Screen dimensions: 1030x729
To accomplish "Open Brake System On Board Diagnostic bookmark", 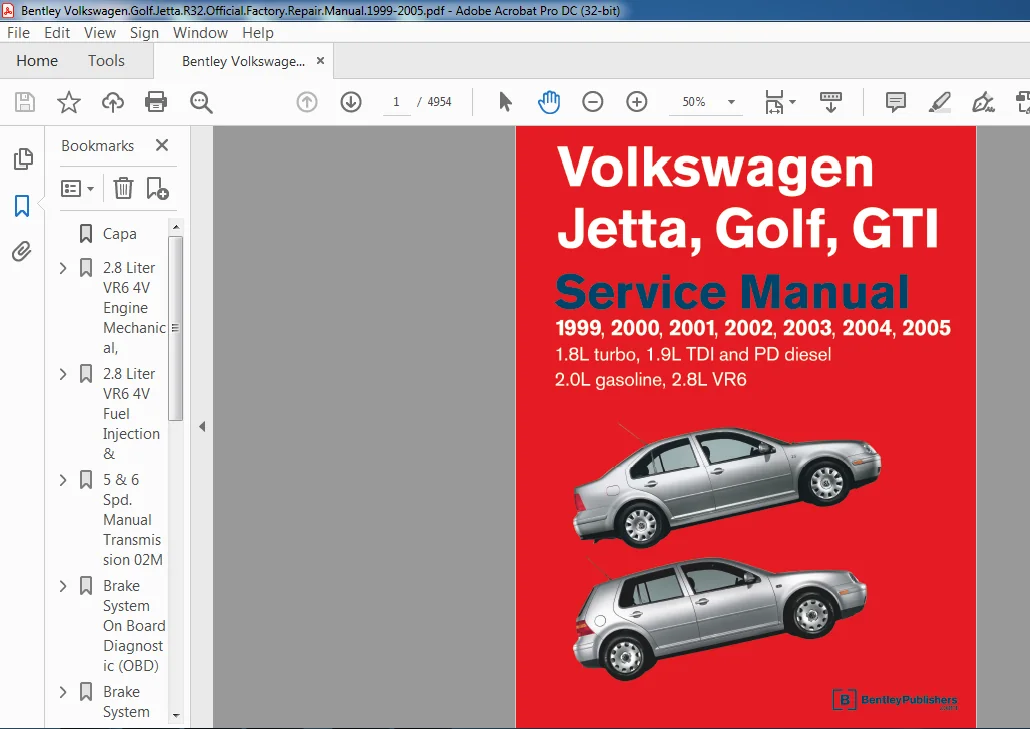I will (x=134, y=626).
